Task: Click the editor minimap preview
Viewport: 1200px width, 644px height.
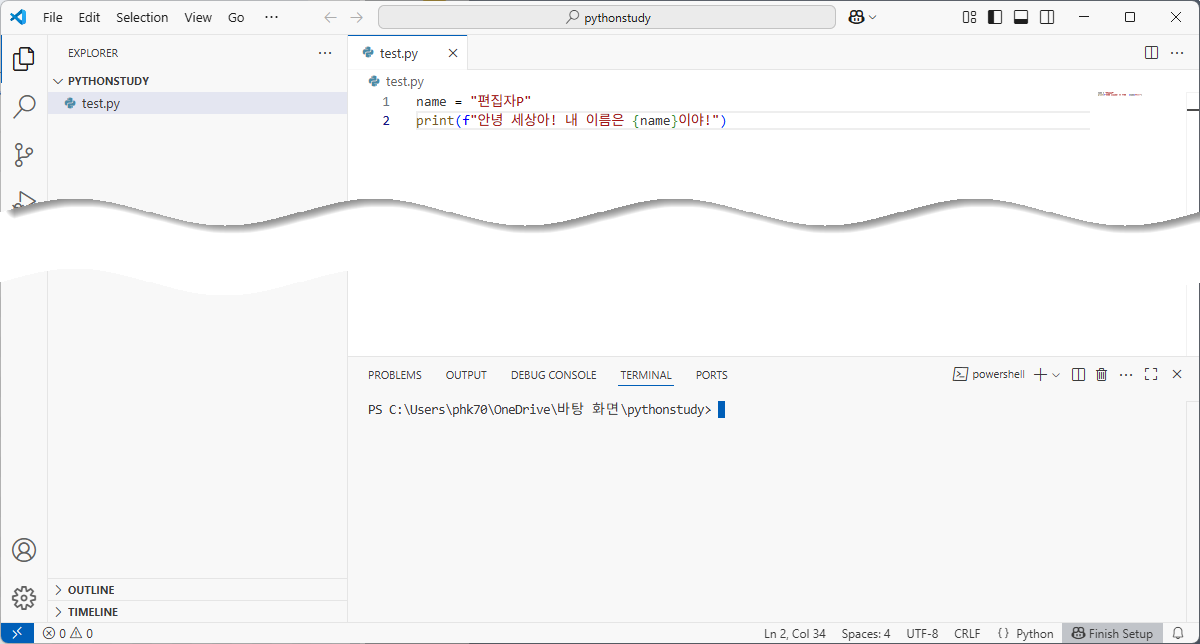Action: click(1119, 94)
